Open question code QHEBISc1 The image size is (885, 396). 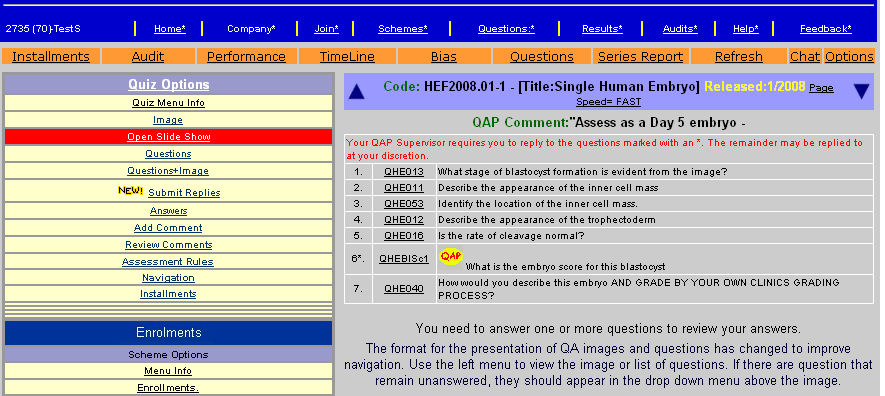click(404, 259)
